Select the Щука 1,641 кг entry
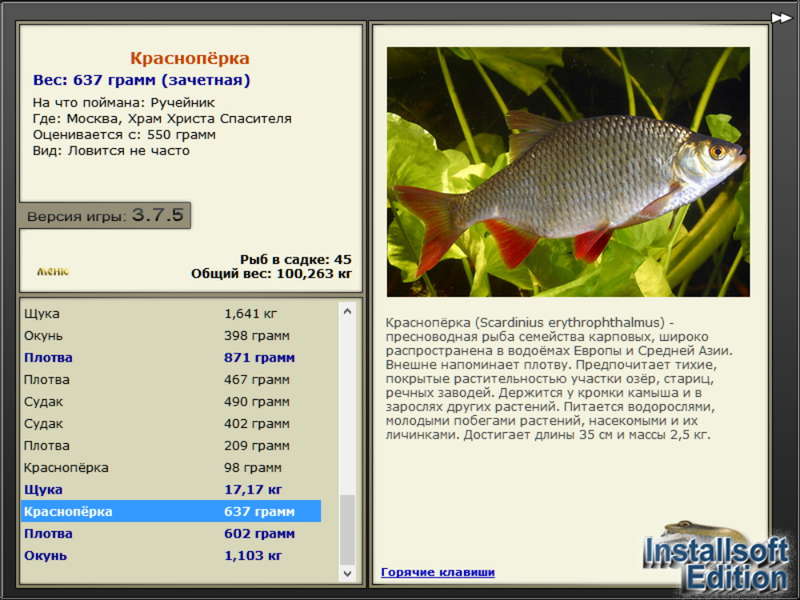 coord(171,314)
